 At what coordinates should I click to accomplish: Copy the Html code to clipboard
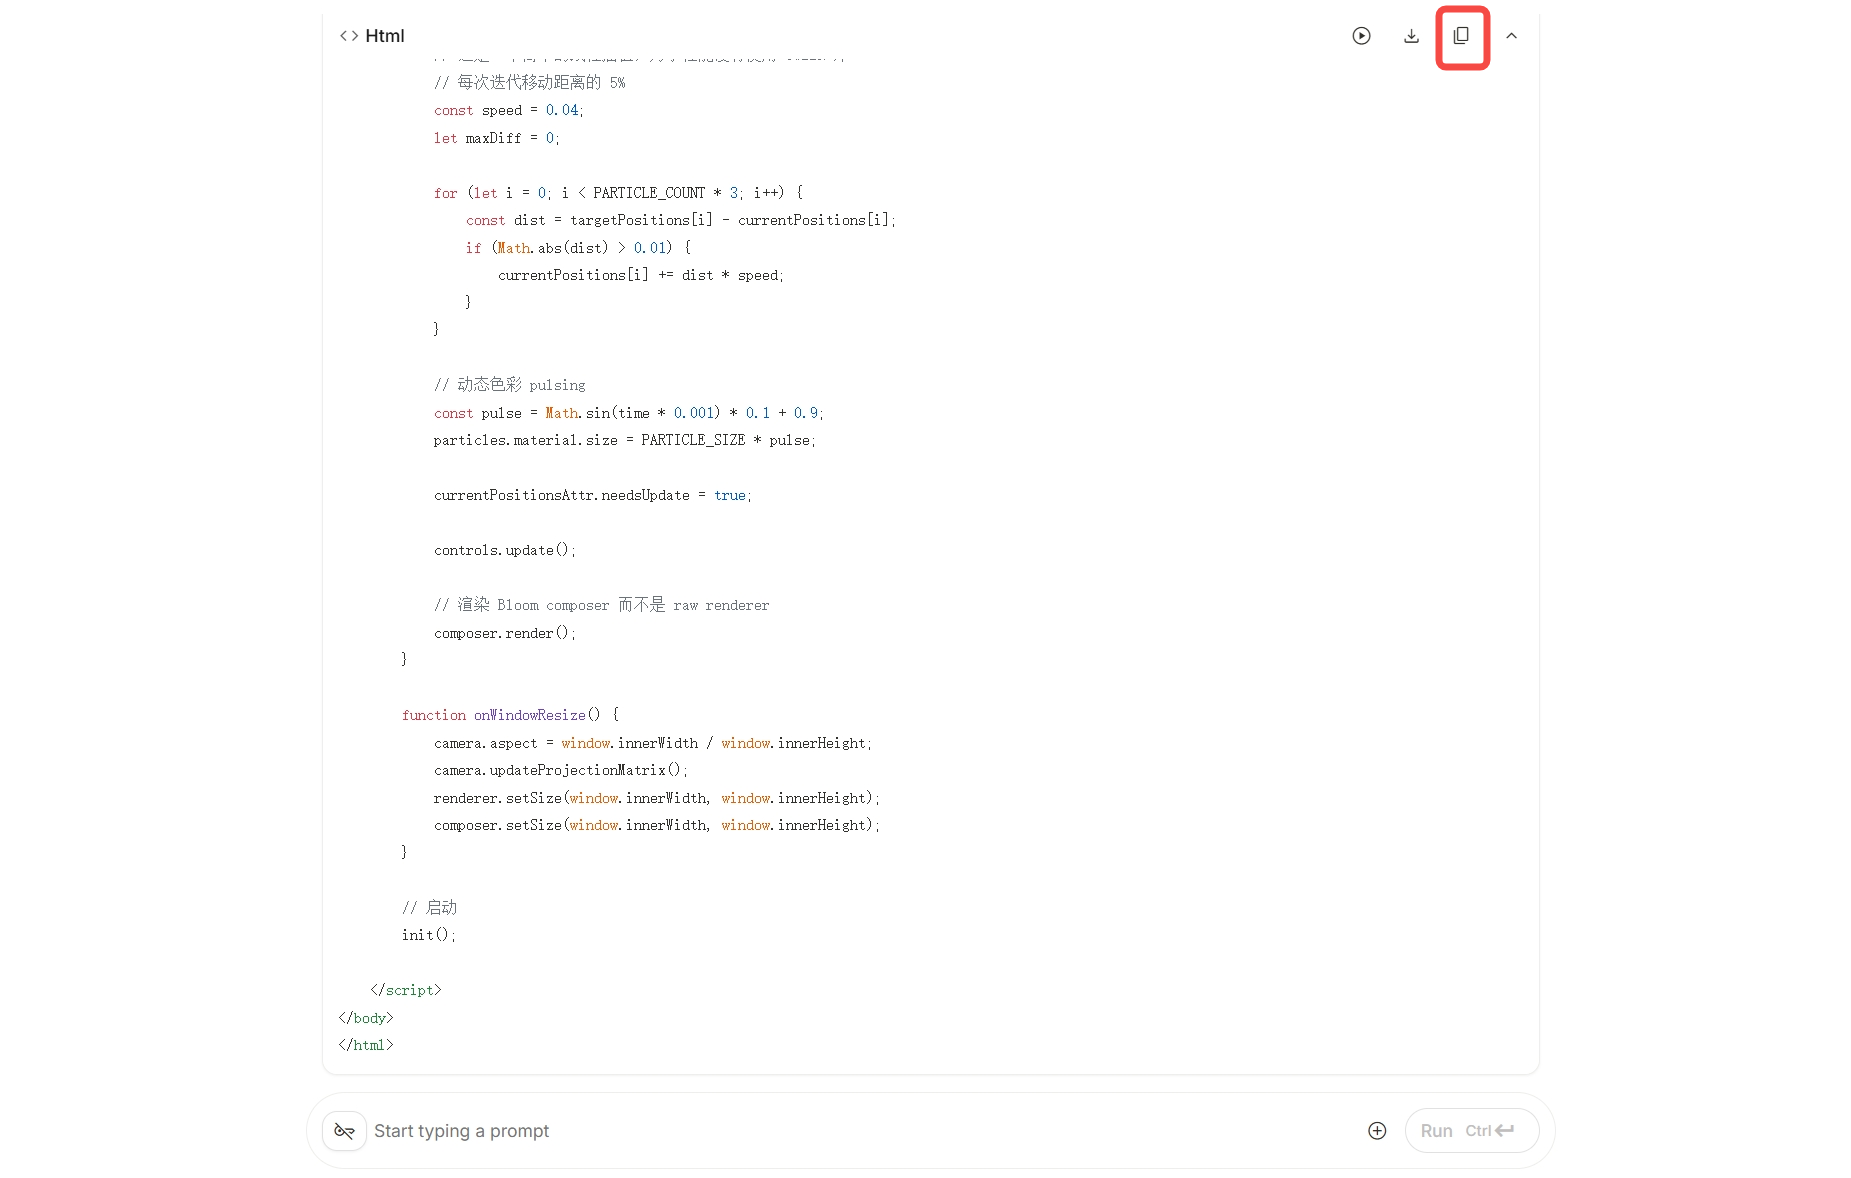(x=1461, y=36)
